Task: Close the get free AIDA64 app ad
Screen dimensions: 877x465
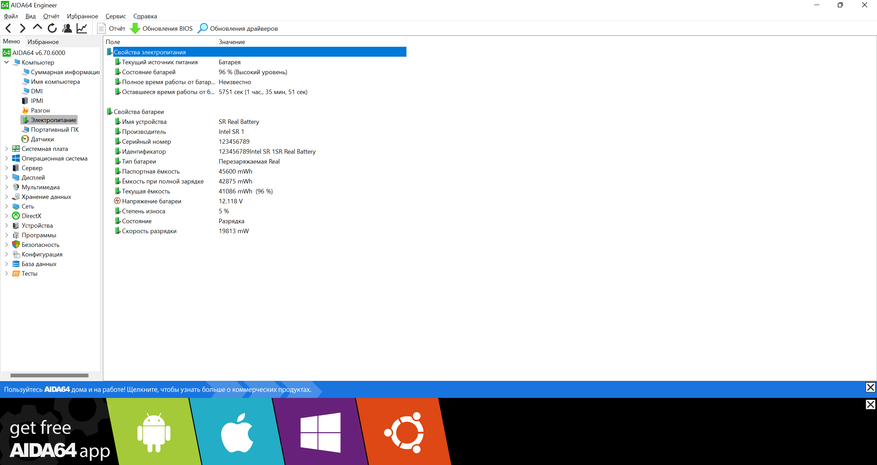Action: pyautogui.click(x=870, y=405)
